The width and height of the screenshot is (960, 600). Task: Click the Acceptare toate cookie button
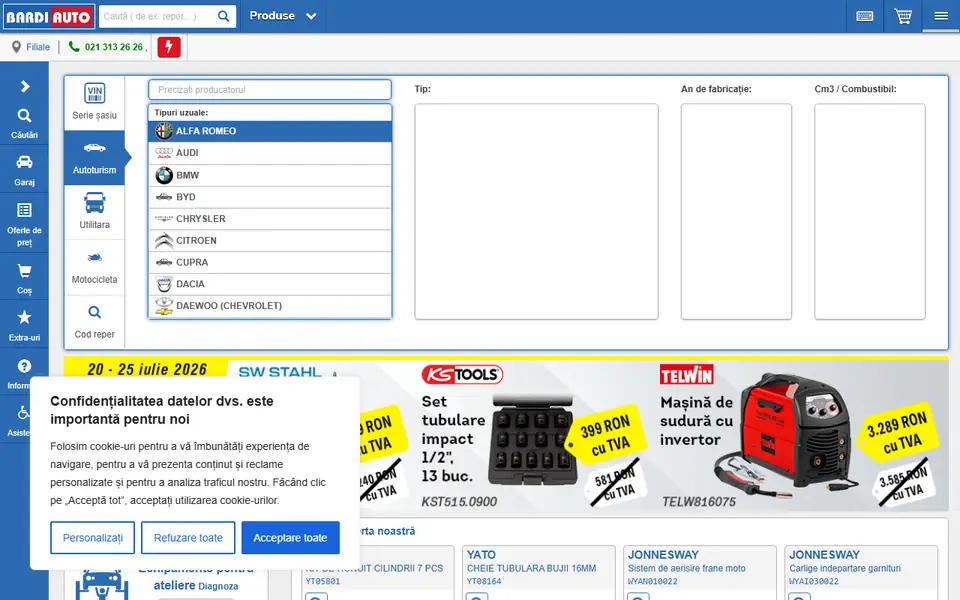pos(290,538)
